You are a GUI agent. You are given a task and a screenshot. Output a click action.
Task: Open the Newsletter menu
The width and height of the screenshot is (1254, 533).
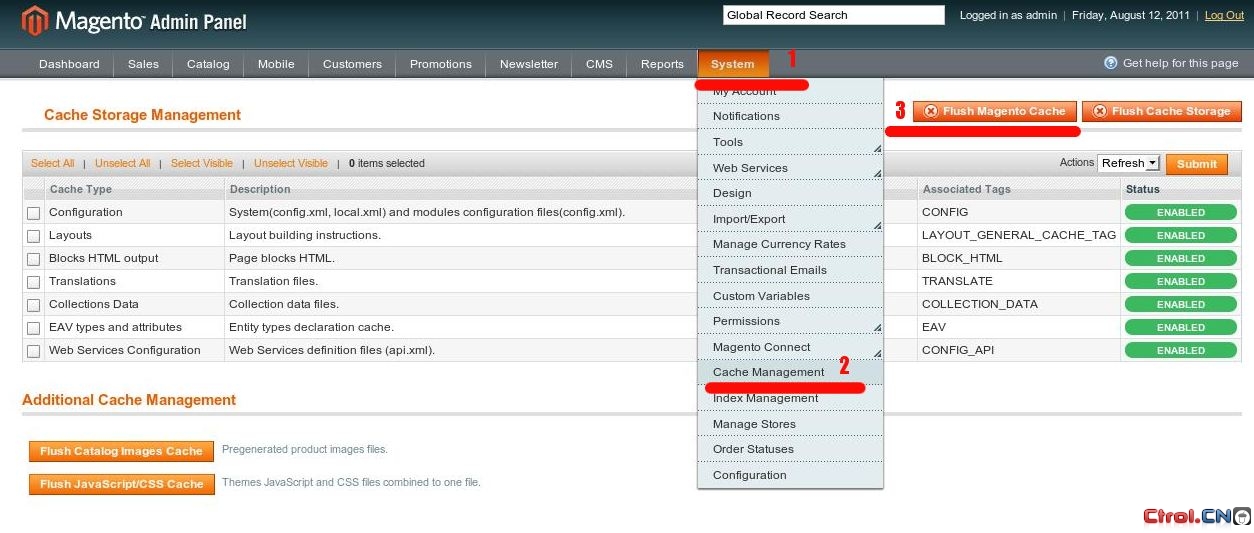tap(529, 64)
